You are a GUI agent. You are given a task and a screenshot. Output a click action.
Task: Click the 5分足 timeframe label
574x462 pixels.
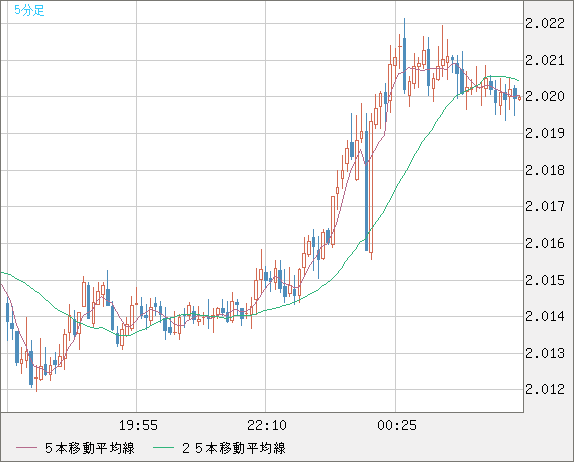coord(29,10)
